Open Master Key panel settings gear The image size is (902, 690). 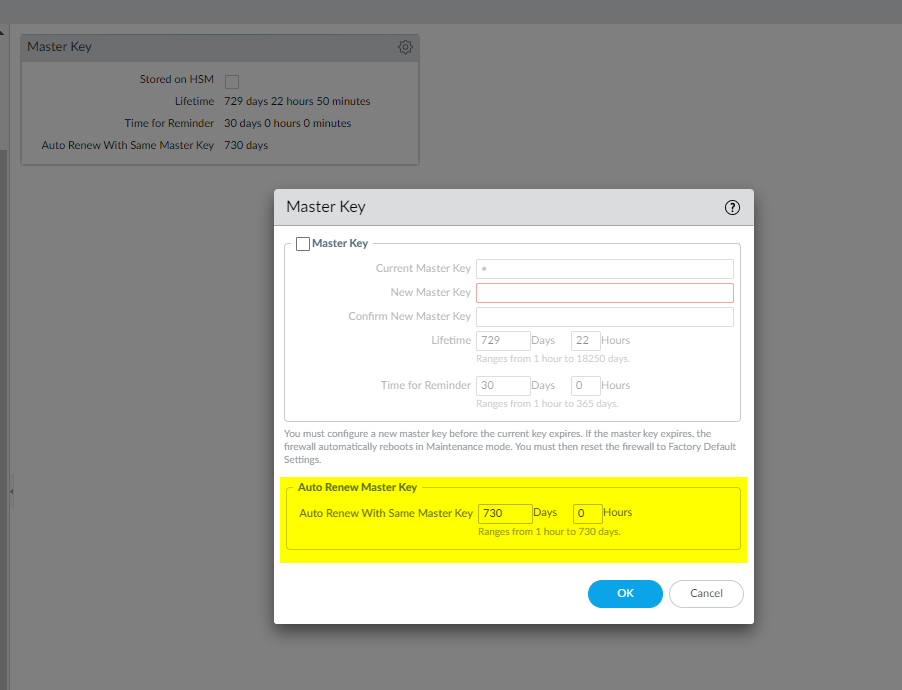(405, 47)
